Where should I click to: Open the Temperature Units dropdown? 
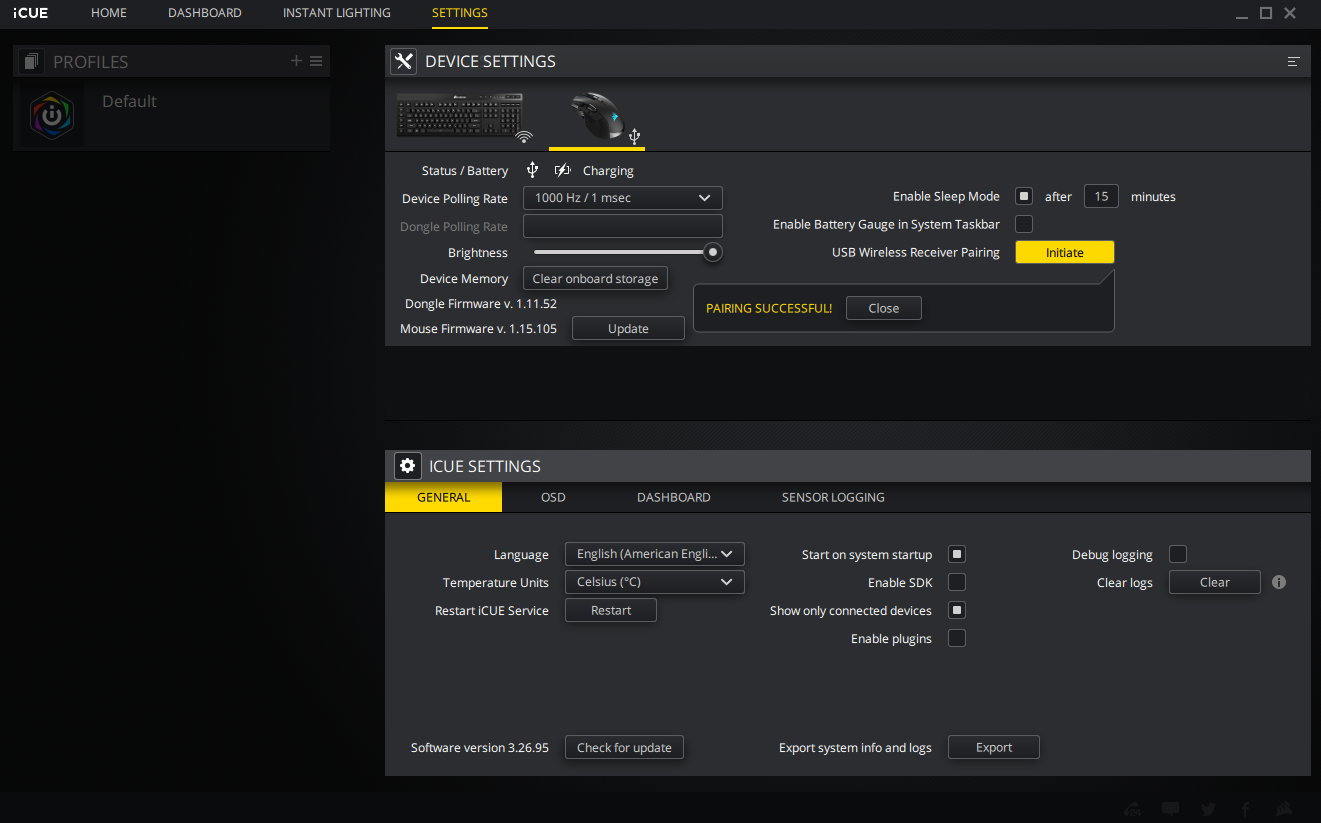(x=655, y=582)
